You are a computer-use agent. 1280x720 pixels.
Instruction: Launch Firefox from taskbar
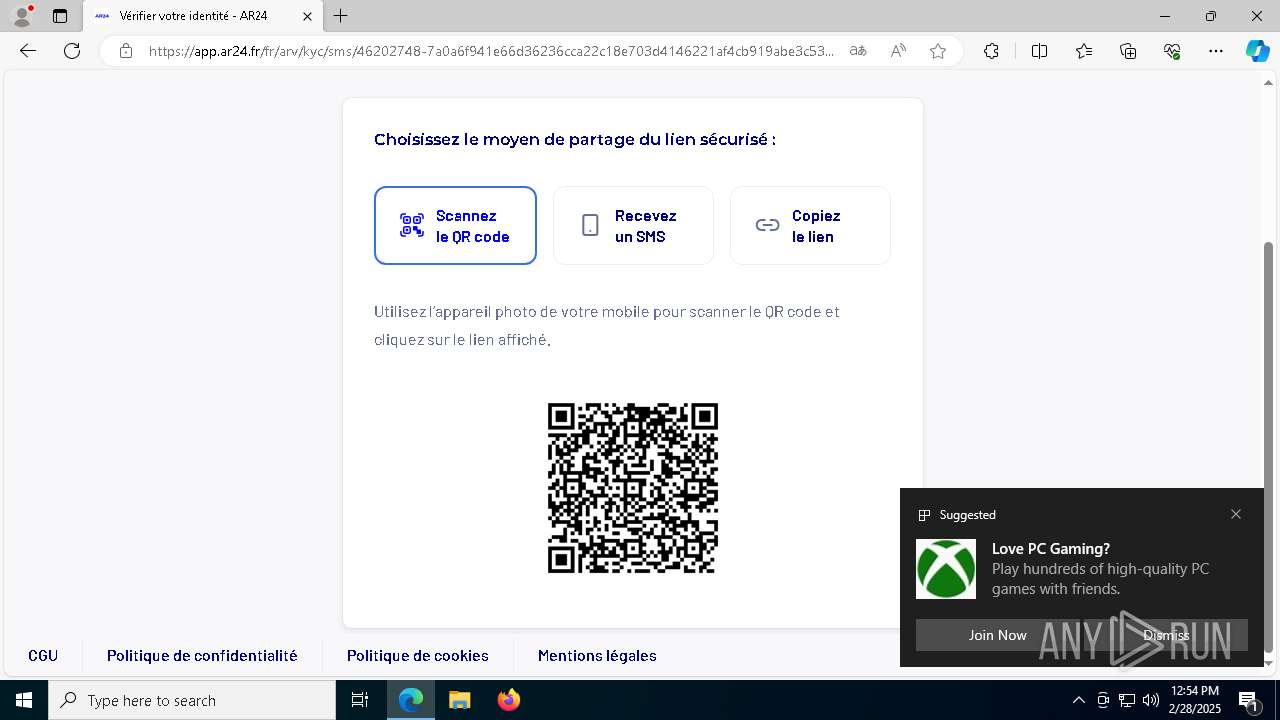point(508,700)
